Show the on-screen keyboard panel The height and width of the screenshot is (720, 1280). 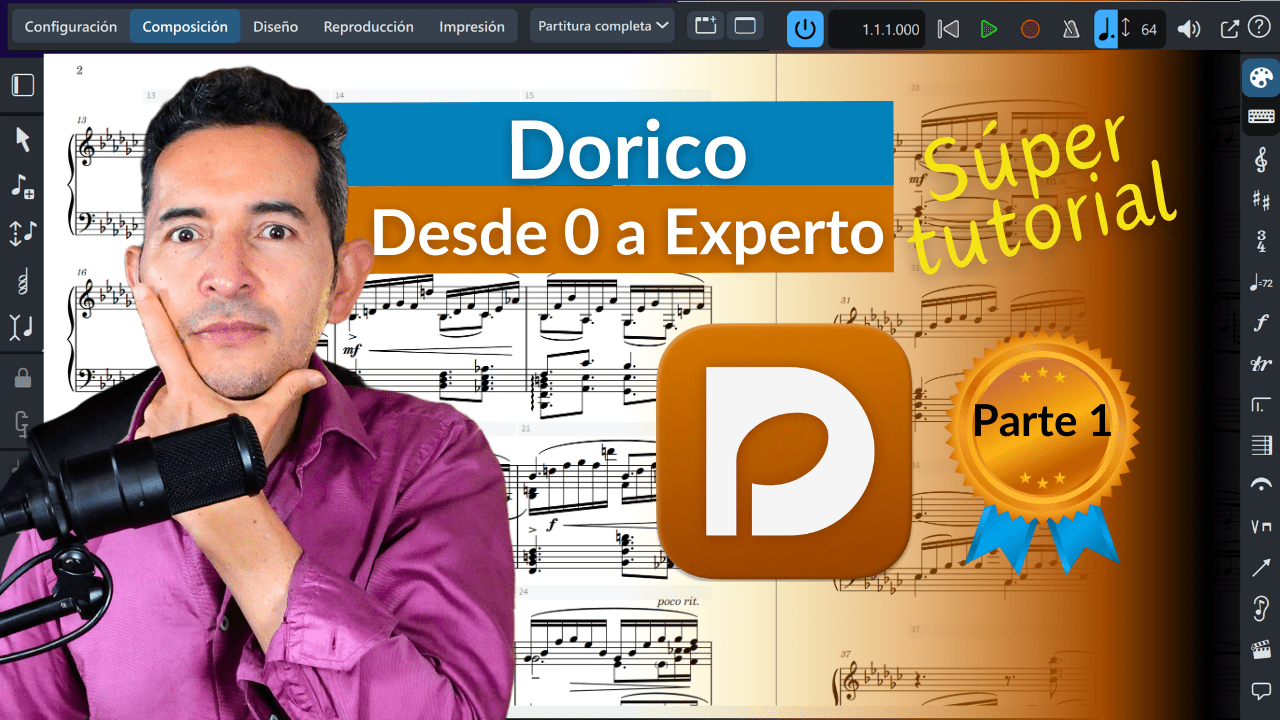1261,117
